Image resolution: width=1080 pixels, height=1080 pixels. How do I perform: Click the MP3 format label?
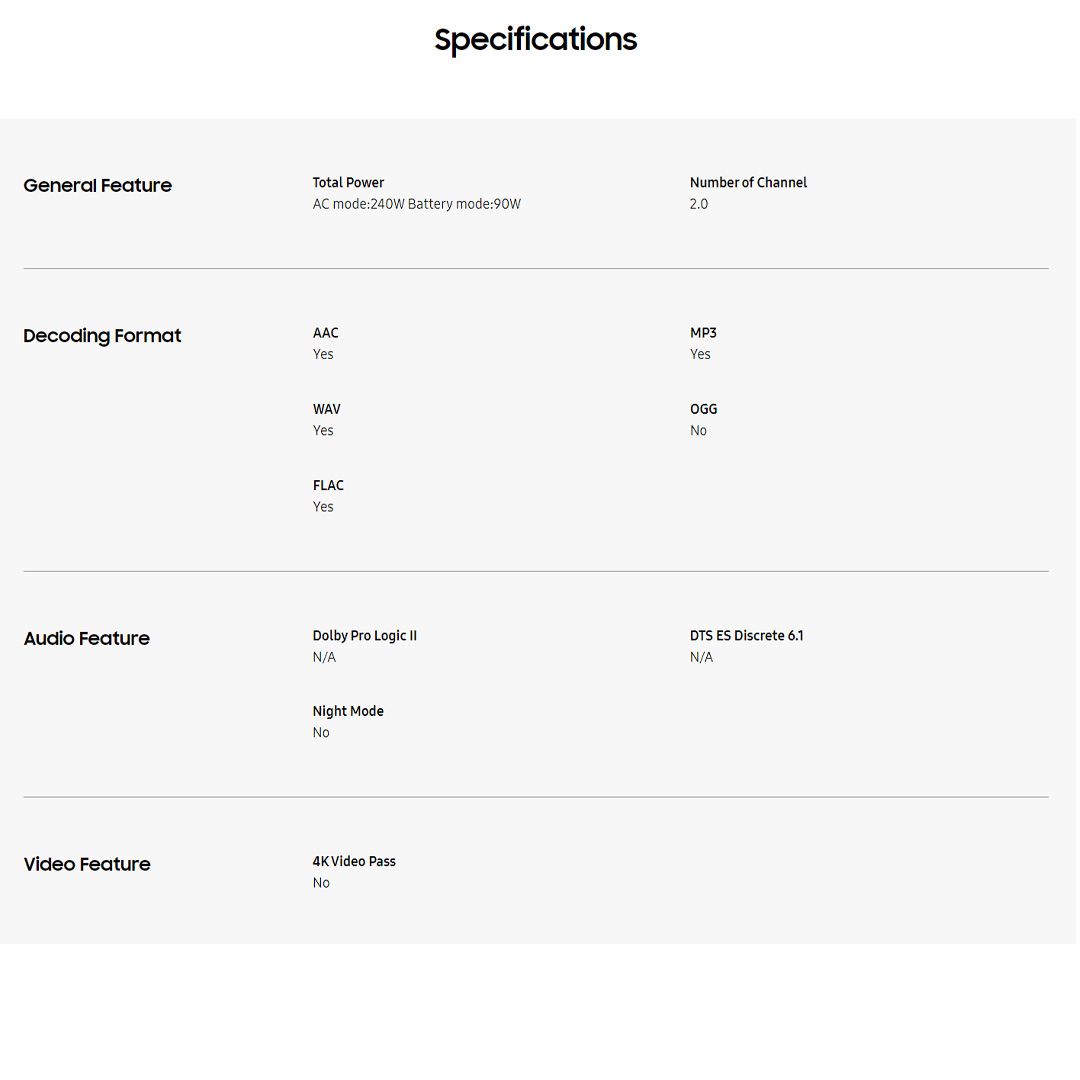[x=703, y=333]
